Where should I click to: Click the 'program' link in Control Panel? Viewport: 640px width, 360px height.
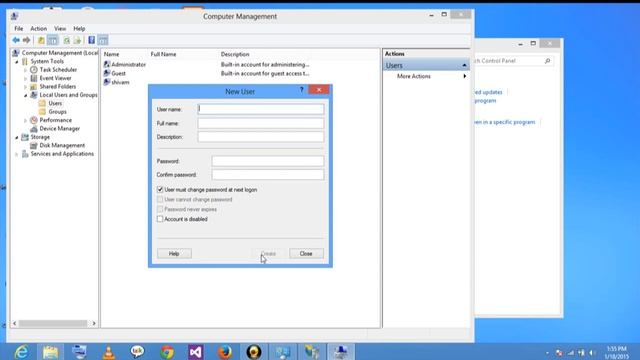tap(485, 101)
